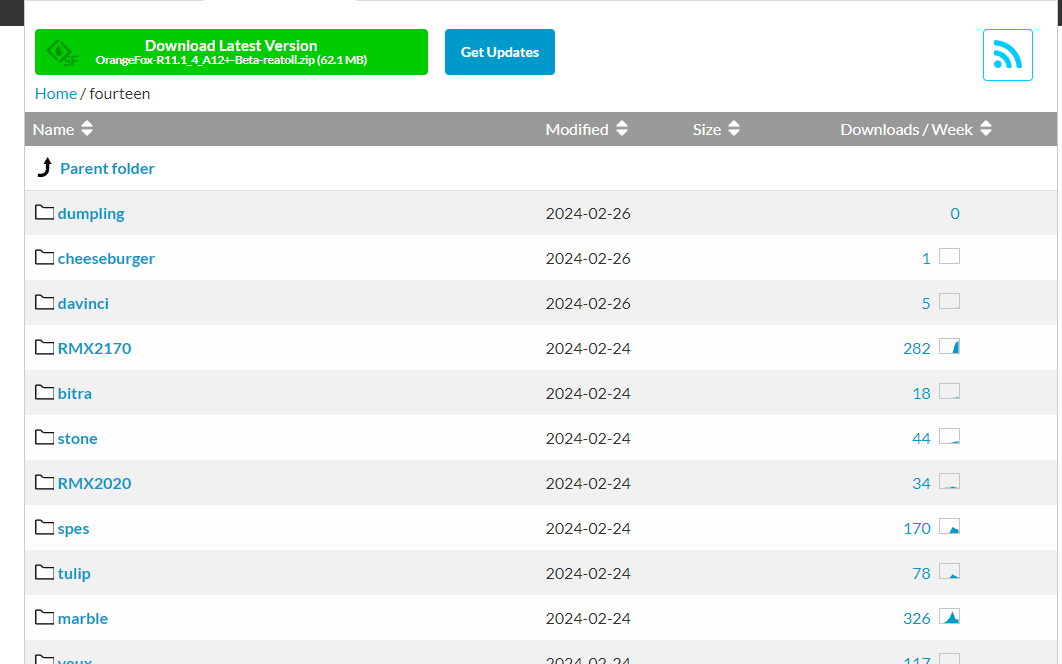Open the stone folder link
The image size is (1062, 664).
point(77,438)
